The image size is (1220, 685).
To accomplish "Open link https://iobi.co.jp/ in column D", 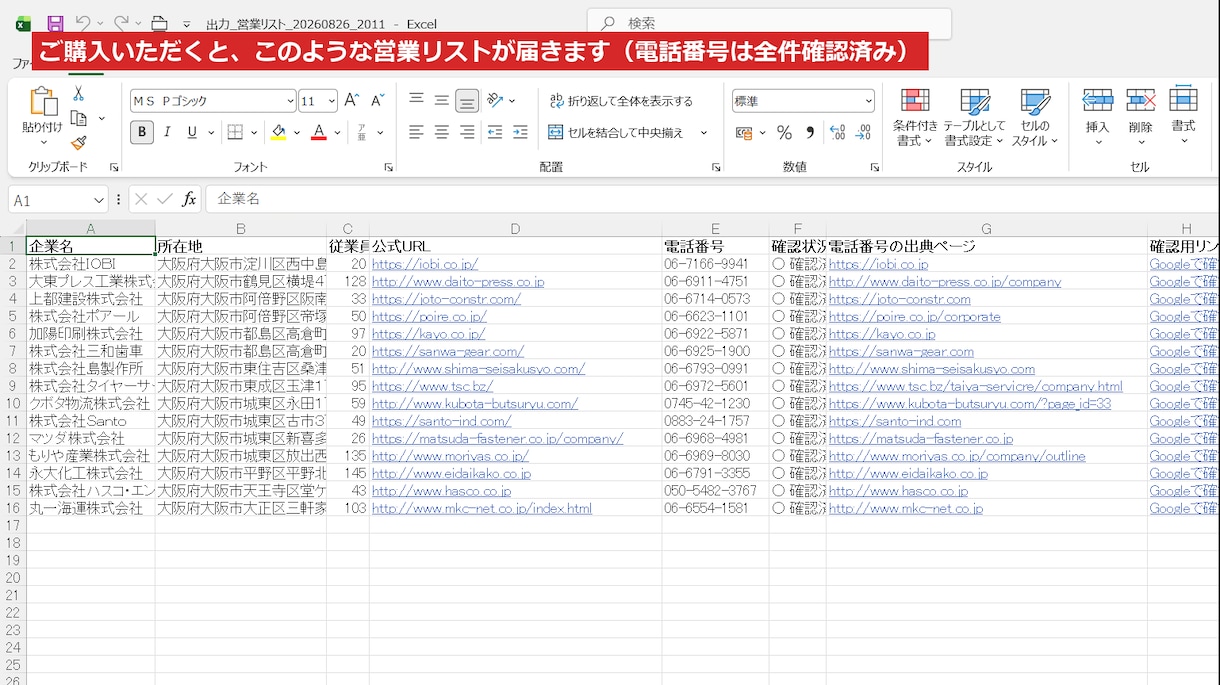I will 425,264.
